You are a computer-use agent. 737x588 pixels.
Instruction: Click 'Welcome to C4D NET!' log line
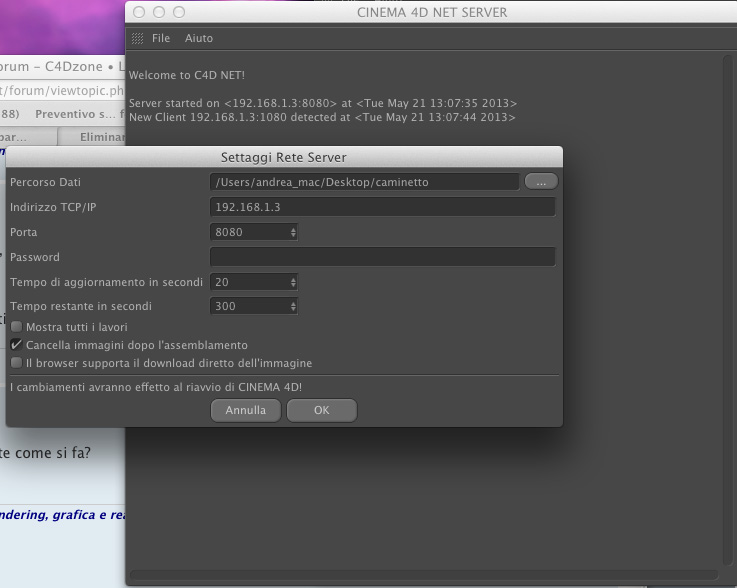tap(187, 75)
